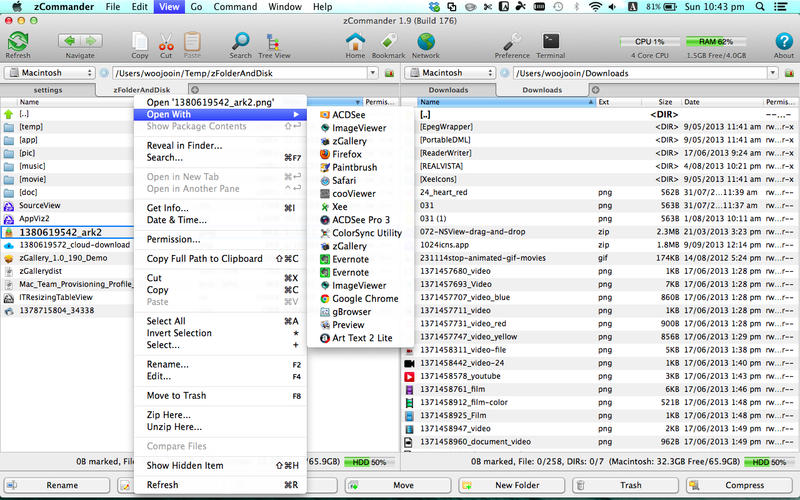Click the Cut scissors icon
800x500 pixels.
167,42
